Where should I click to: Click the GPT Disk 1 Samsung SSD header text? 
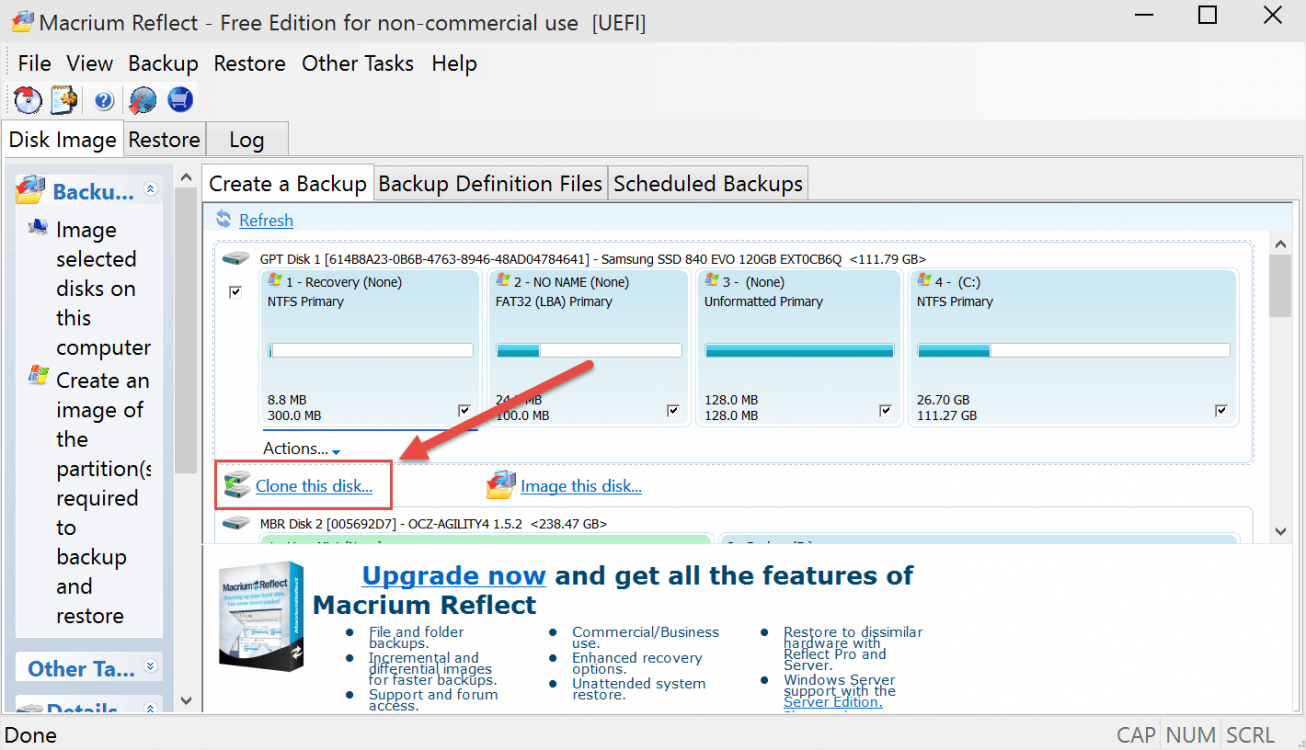pos(593,259)
